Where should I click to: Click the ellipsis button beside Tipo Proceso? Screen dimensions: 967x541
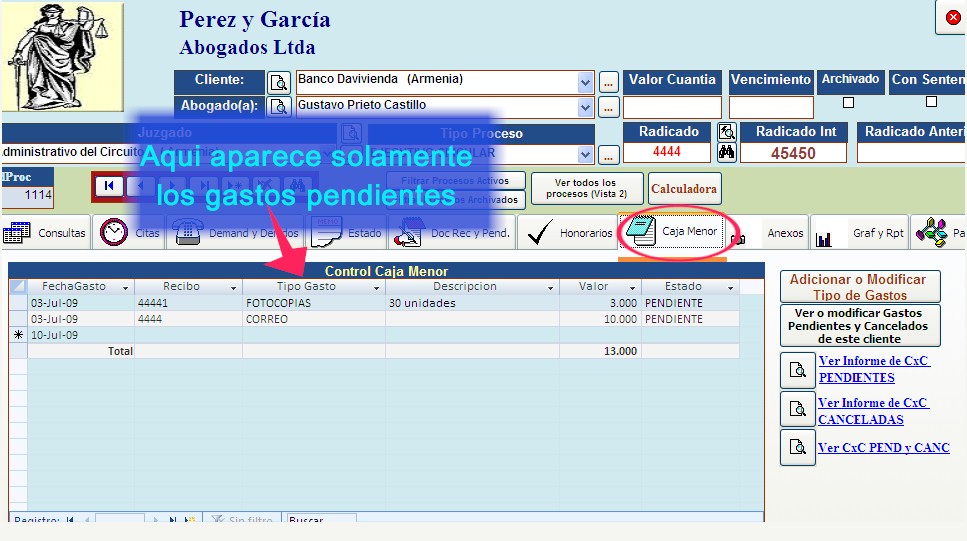[x=609, y=155]
